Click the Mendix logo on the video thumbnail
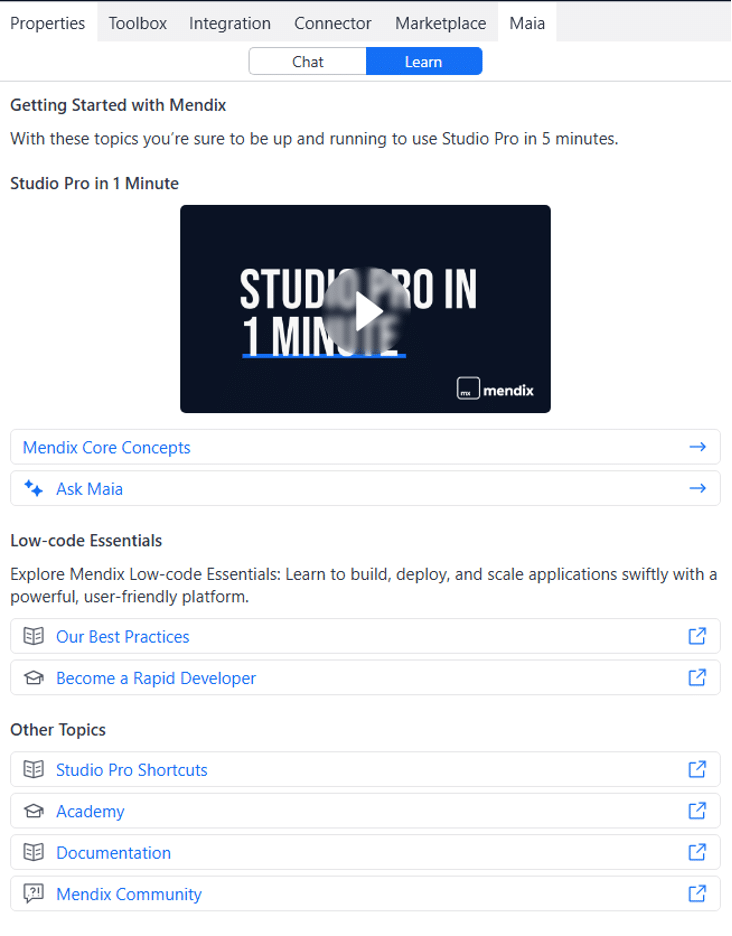732x936 pixels. pos(496,390)
